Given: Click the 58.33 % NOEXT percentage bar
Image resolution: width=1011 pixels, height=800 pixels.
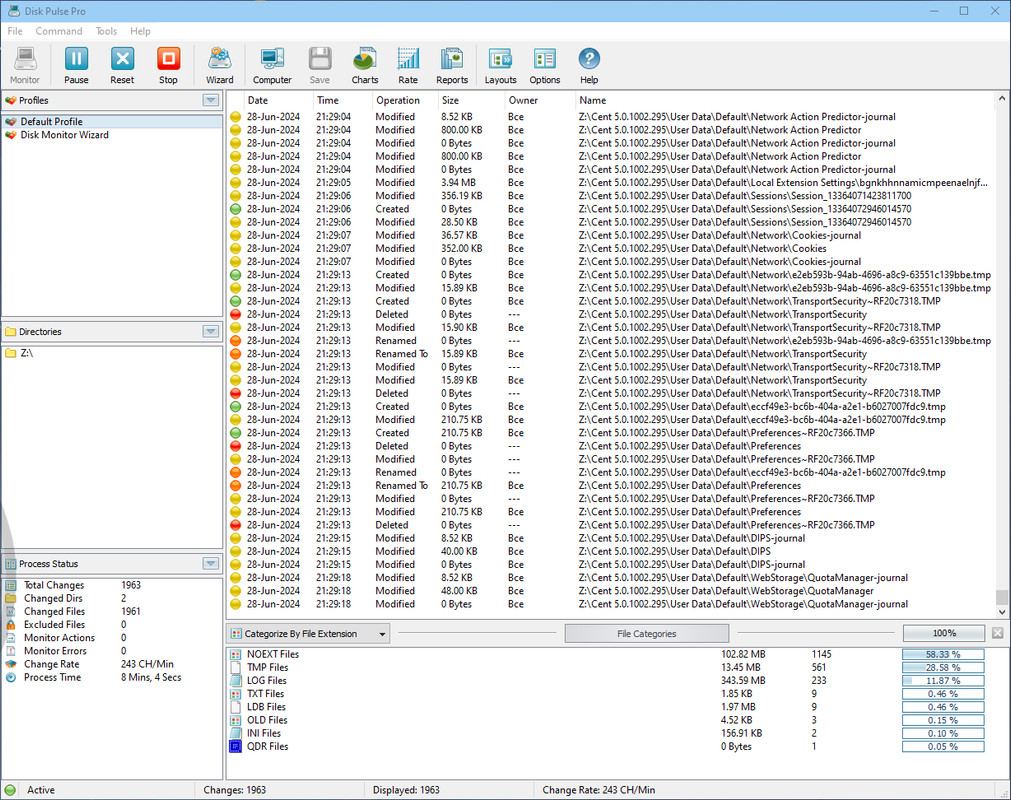Looking at the screenshot, I should [943, 654].
